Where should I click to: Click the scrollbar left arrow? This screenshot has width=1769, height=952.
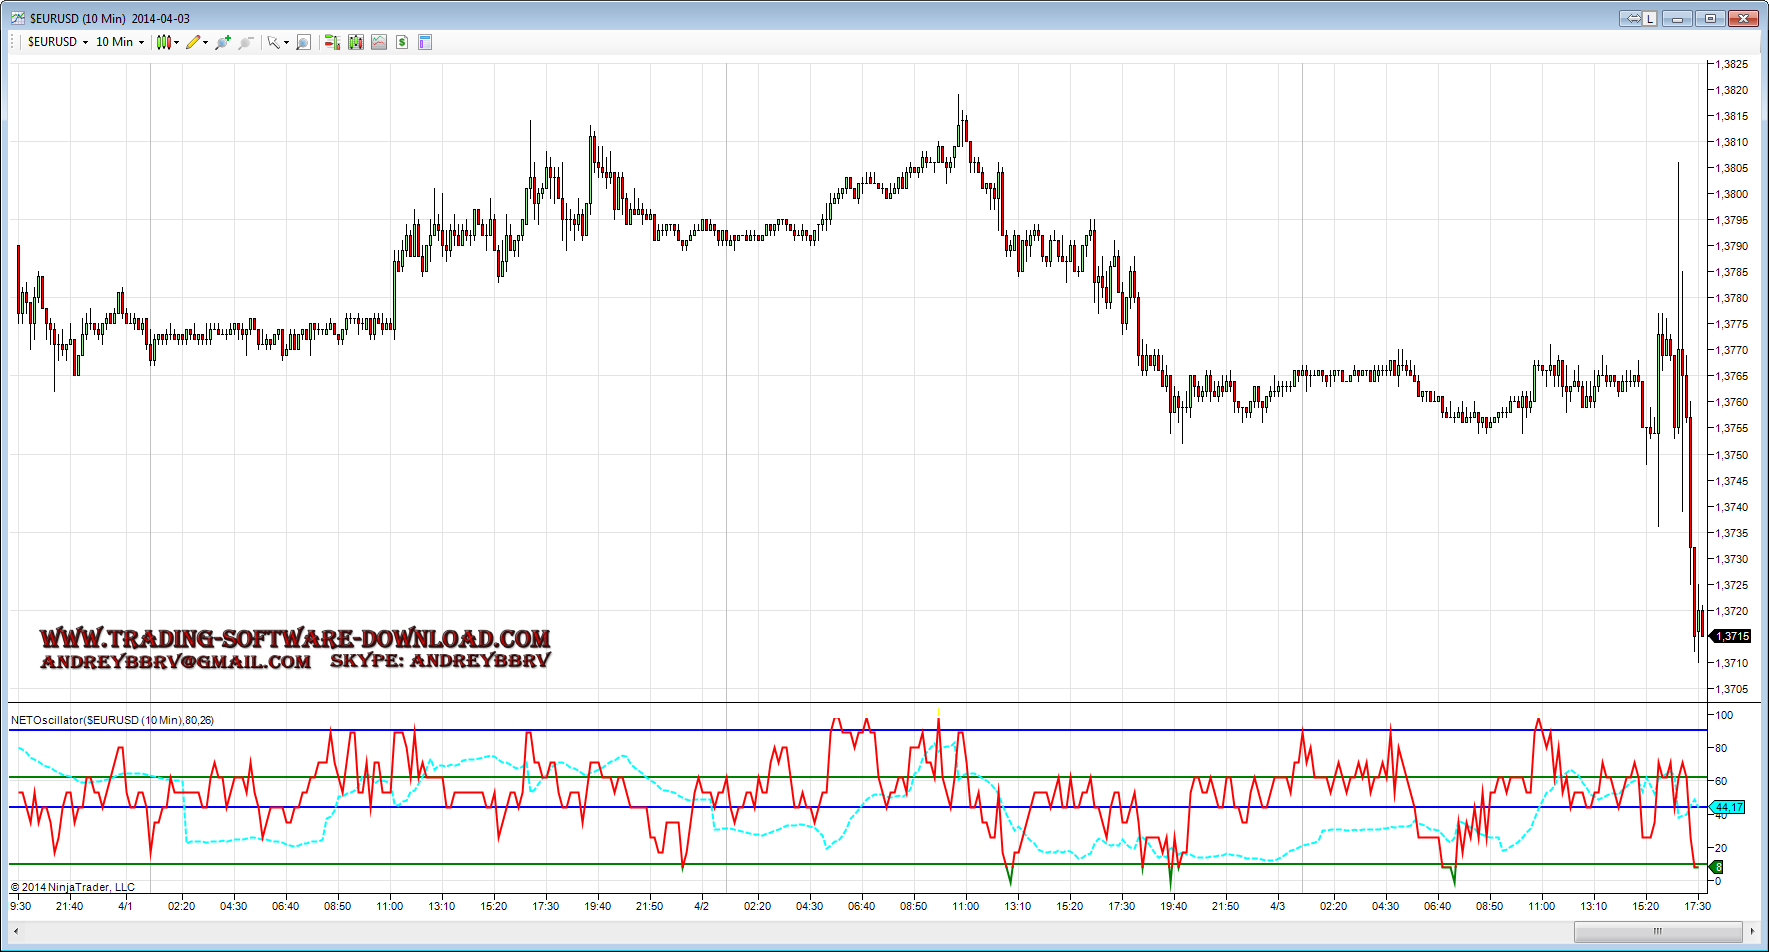pos(16,932)
